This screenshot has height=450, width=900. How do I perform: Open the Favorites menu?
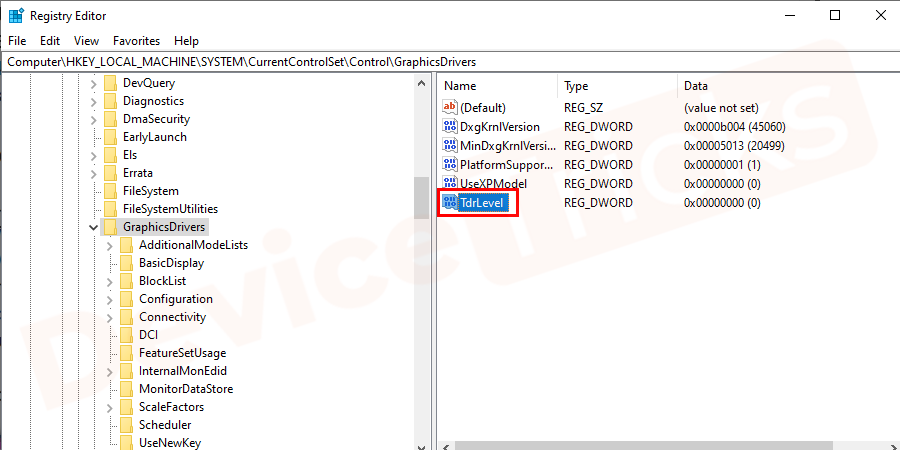(137, 41)
